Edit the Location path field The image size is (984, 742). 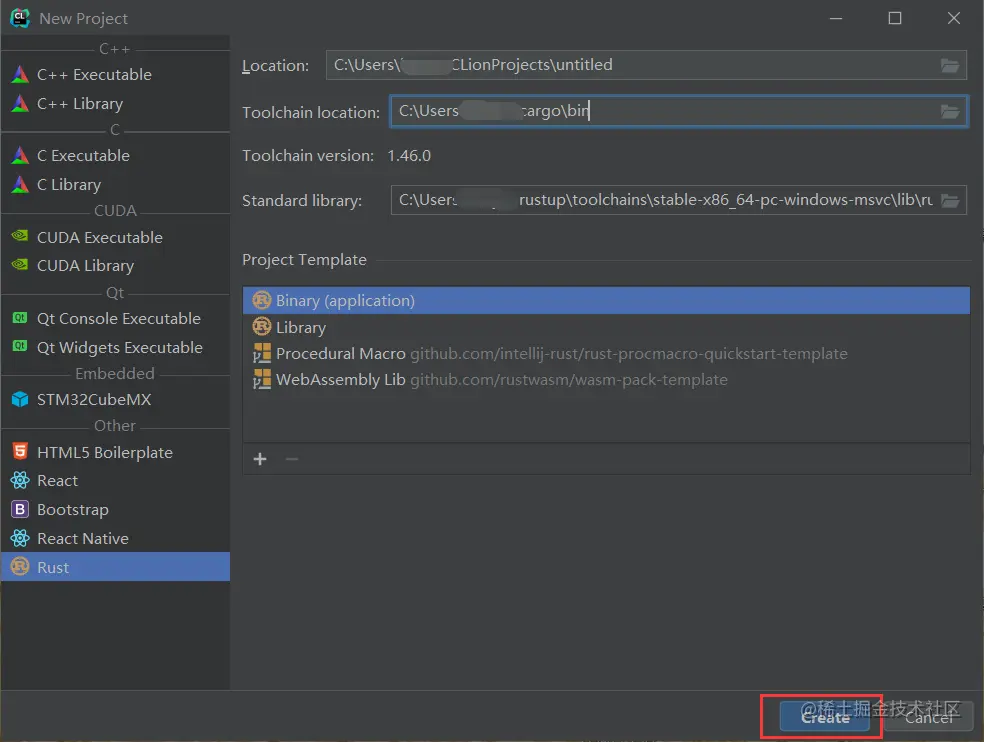[x=646, y=65]
